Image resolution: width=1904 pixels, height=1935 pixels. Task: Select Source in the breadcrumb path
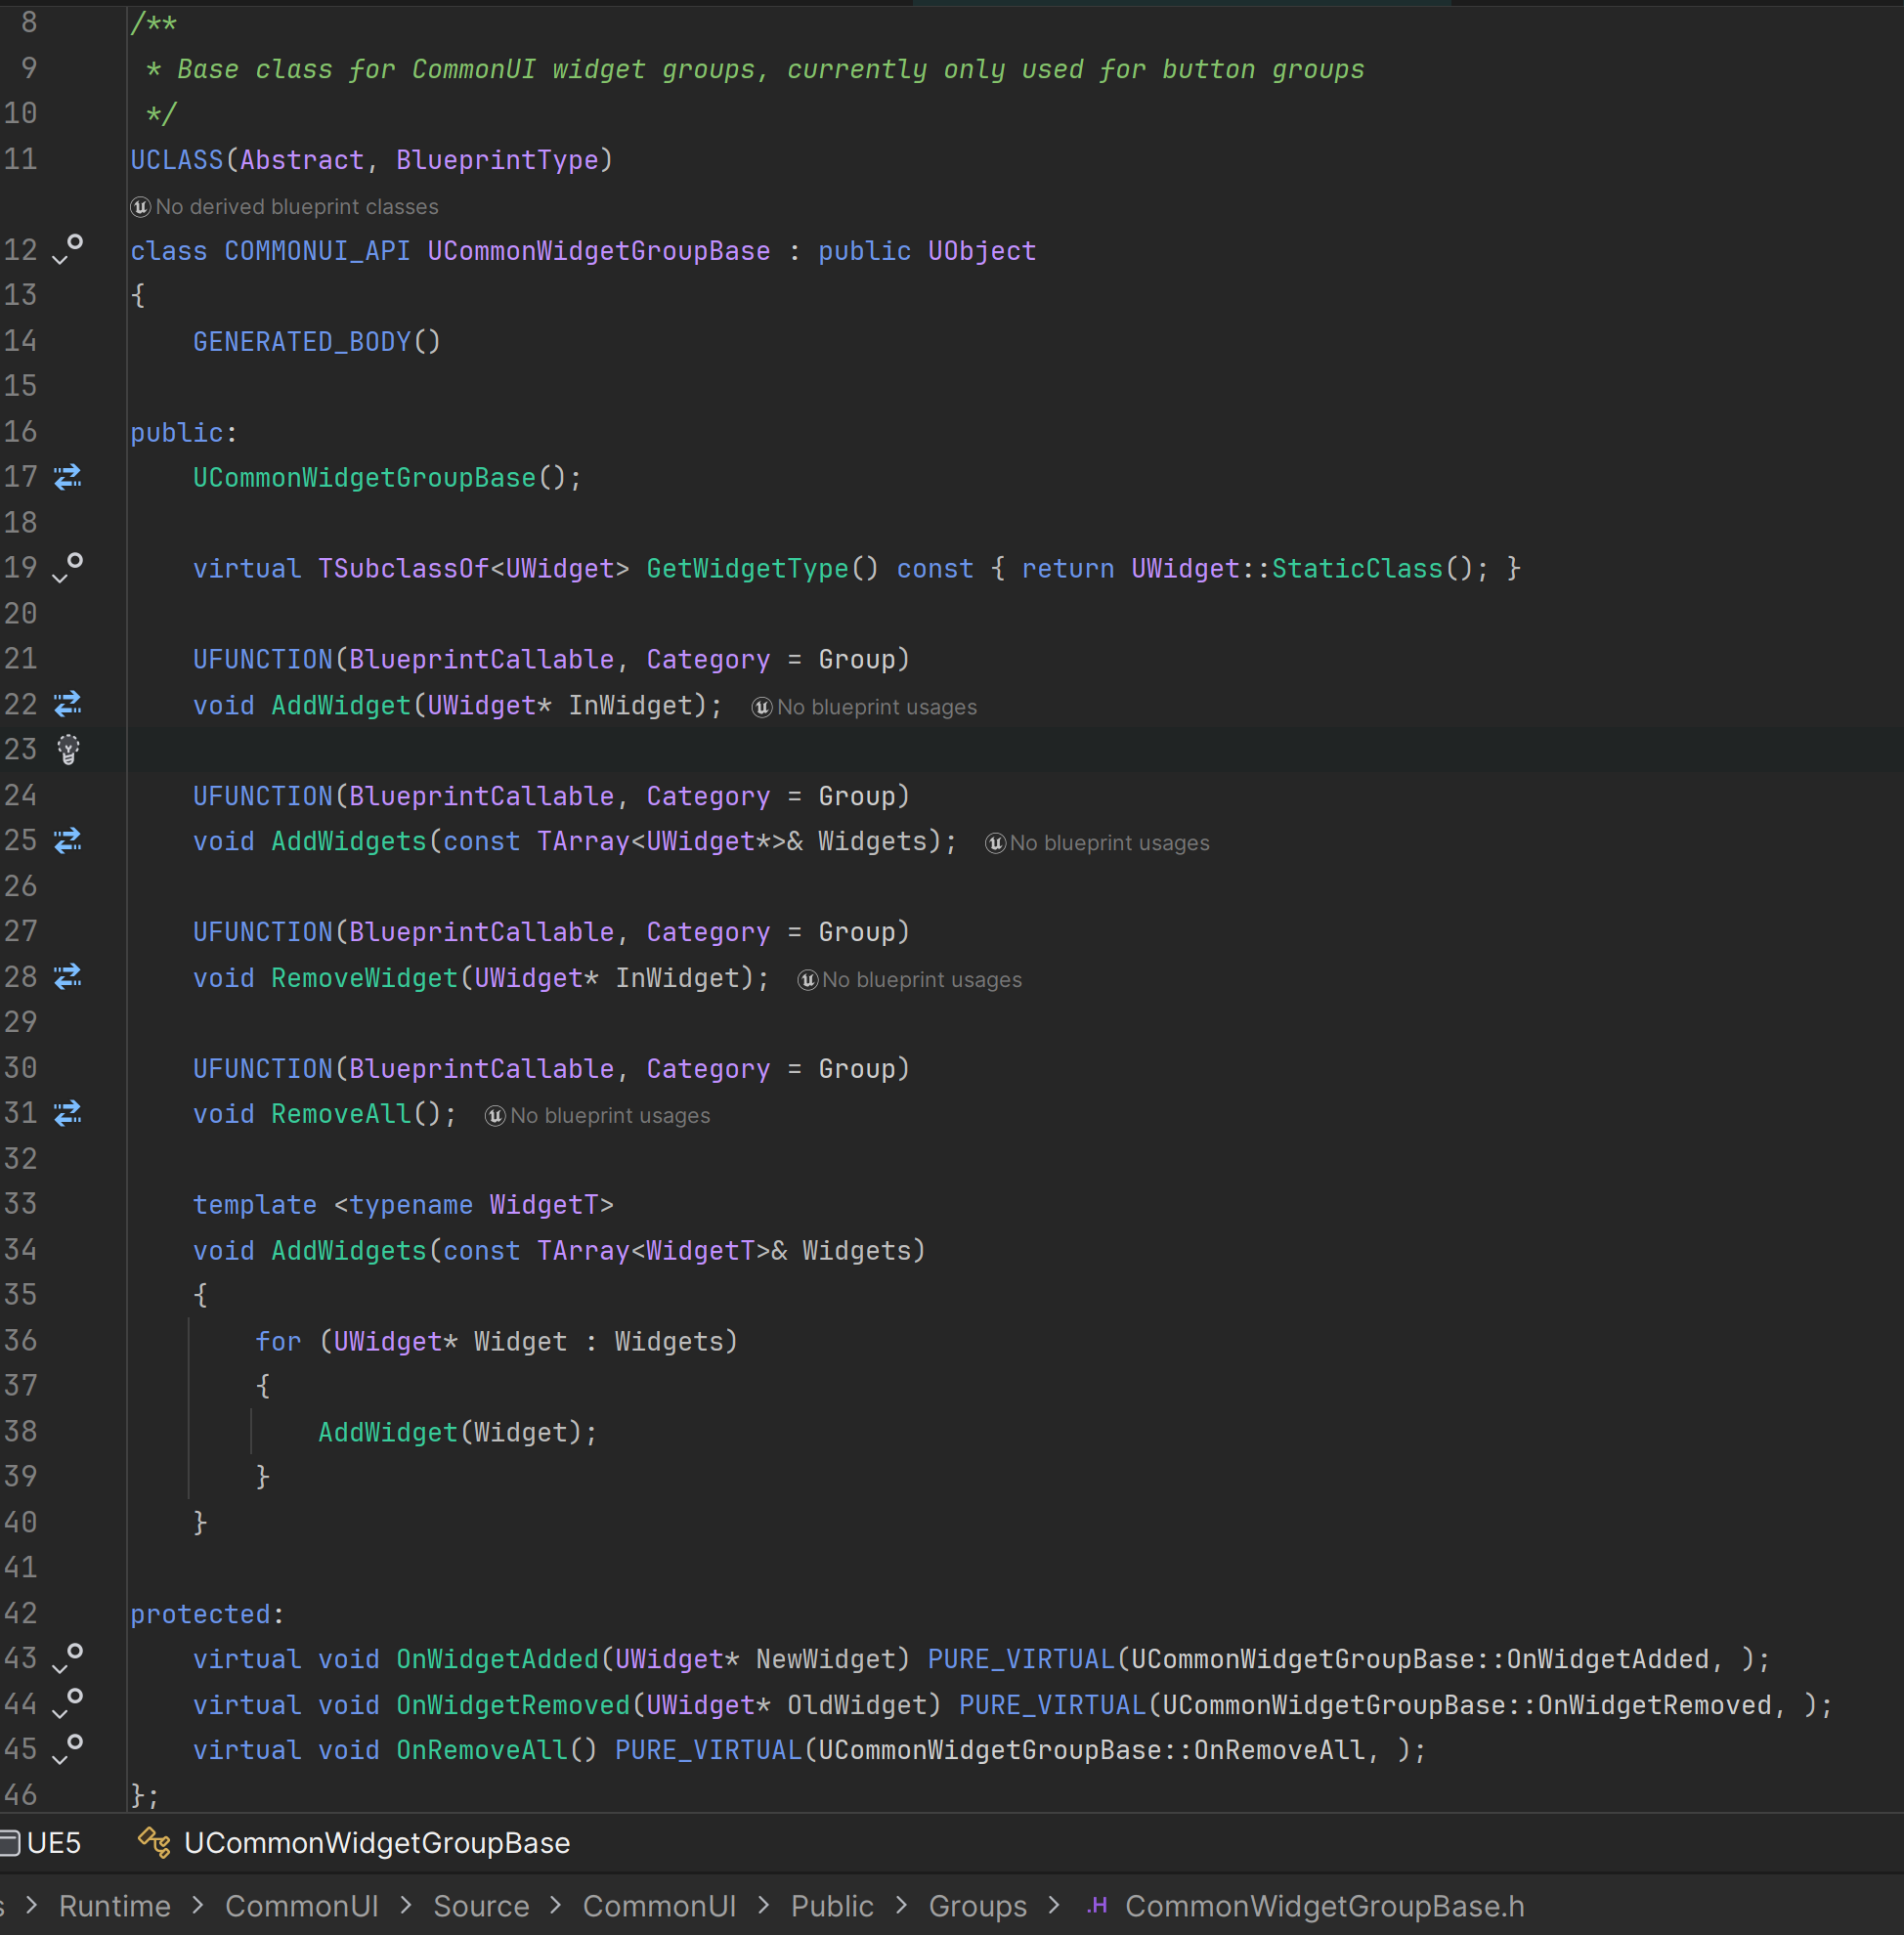click(481, 1906)
